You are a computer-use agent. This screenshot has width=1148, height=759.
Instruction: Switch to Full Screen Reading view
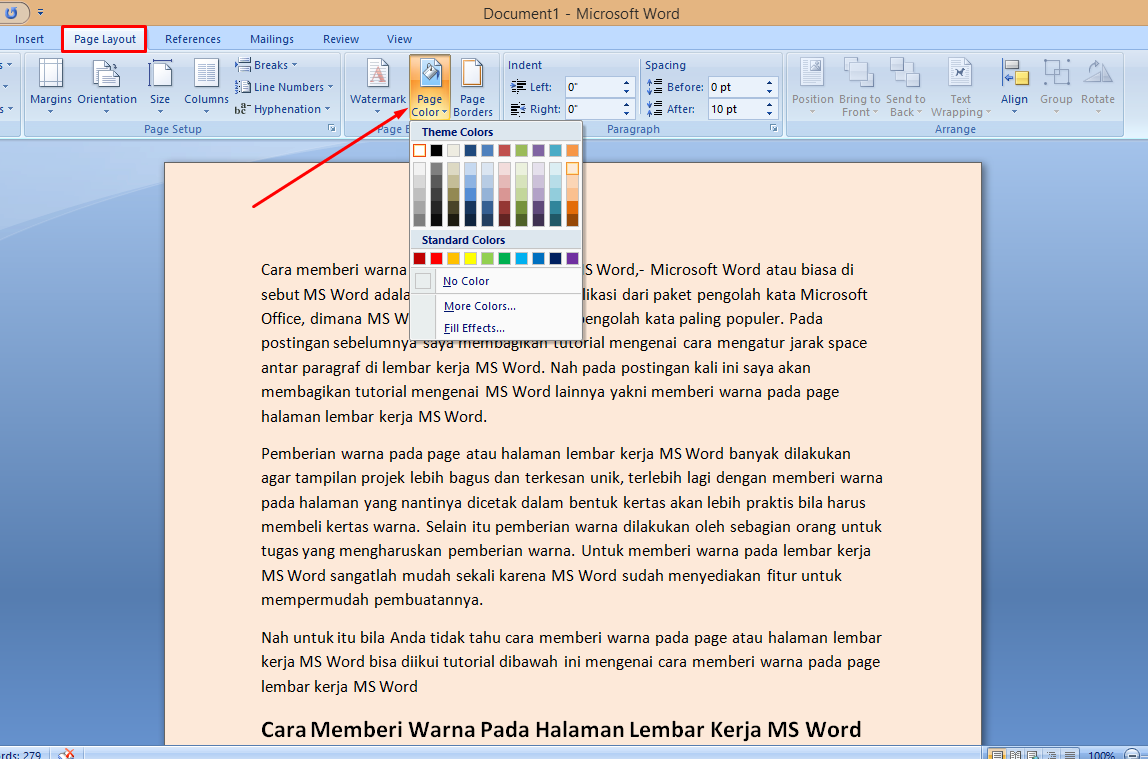[x=1015, y=755]
